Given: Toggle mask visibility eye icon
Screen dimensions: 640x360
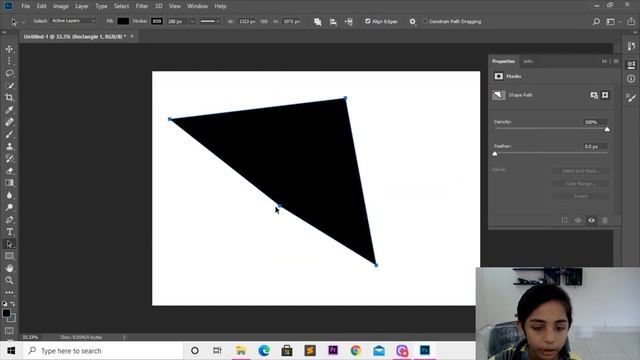Looking at the screenshot, I should pyautogui.click(x=591, y=220).
